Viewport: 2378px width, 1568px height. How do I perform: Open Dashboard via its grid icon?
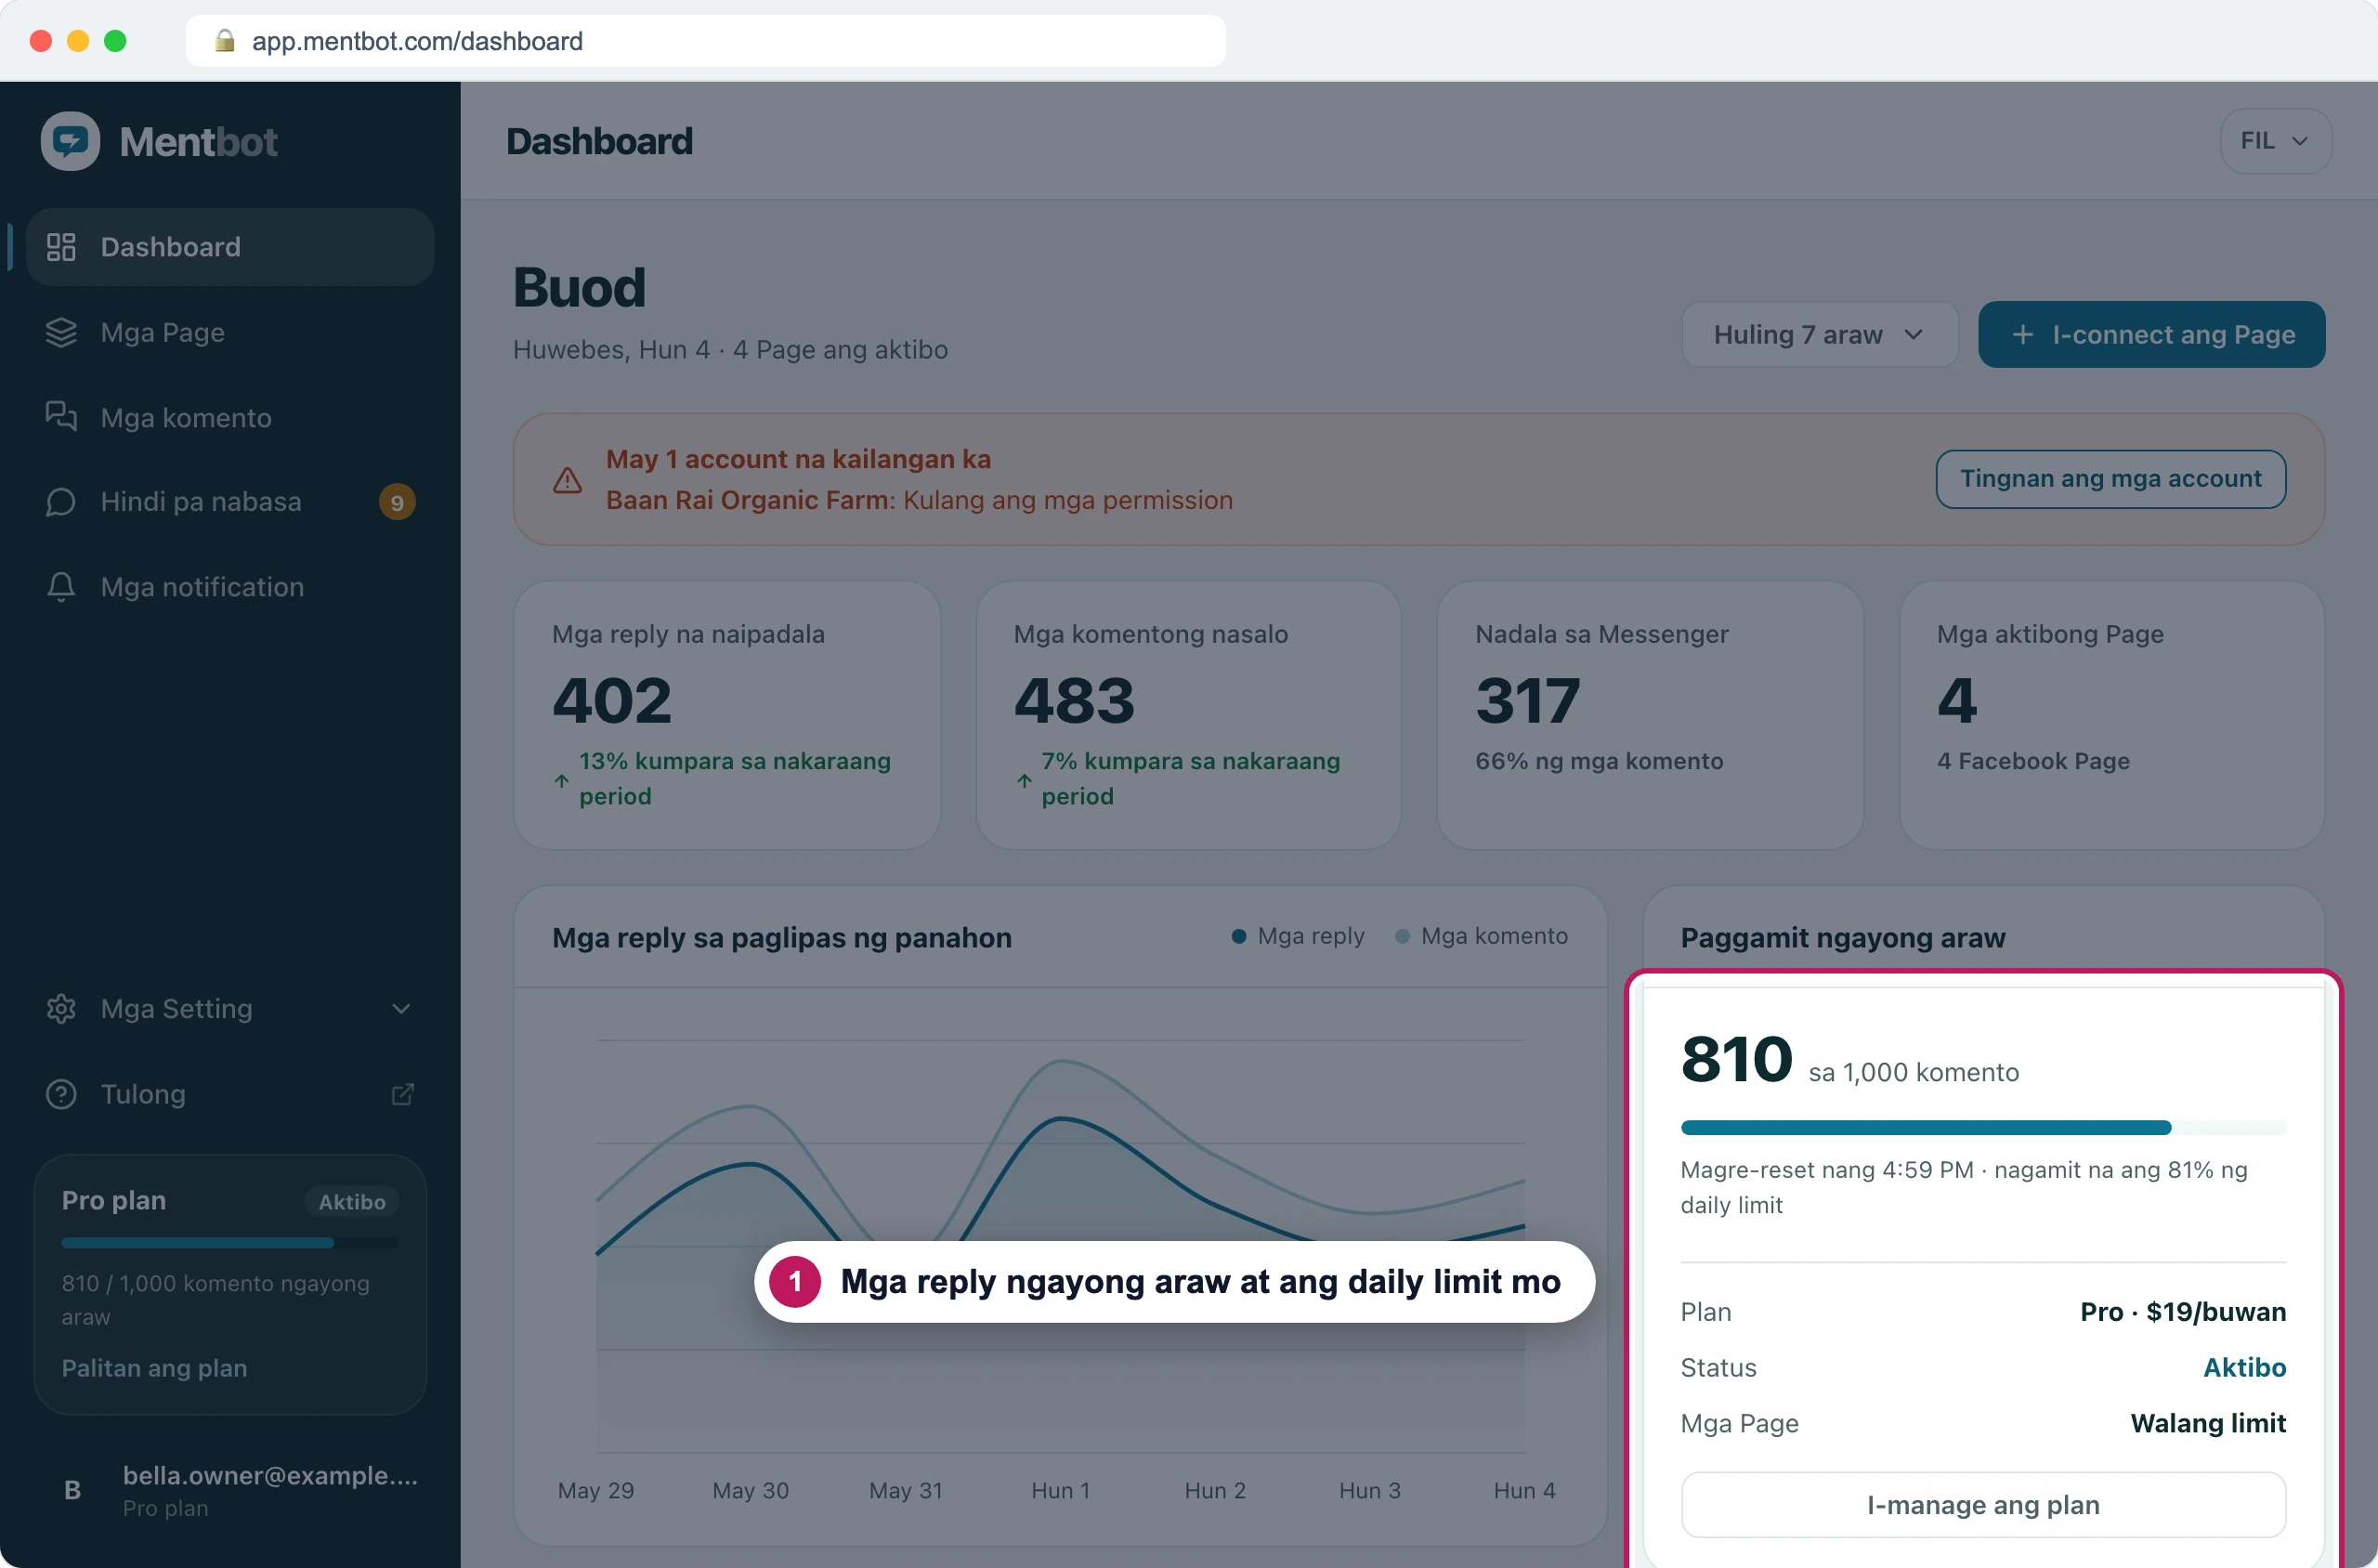click(x=61, y=247)
